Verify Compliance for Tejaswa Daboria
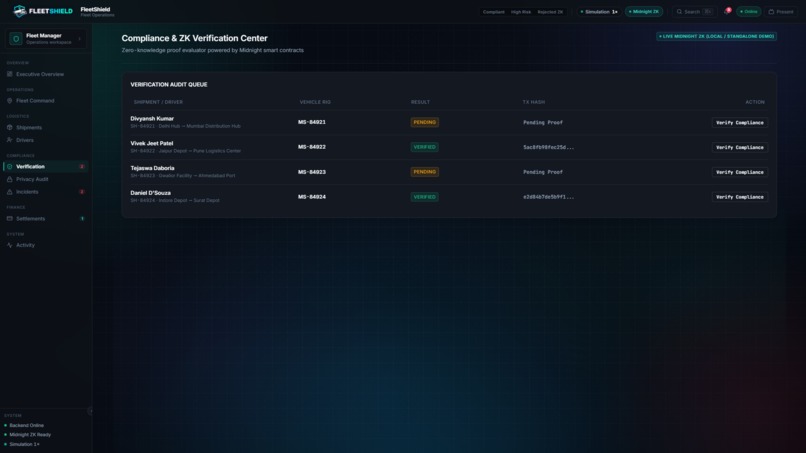Viewport: 806px width, 453px height. [x=740, y=172]
